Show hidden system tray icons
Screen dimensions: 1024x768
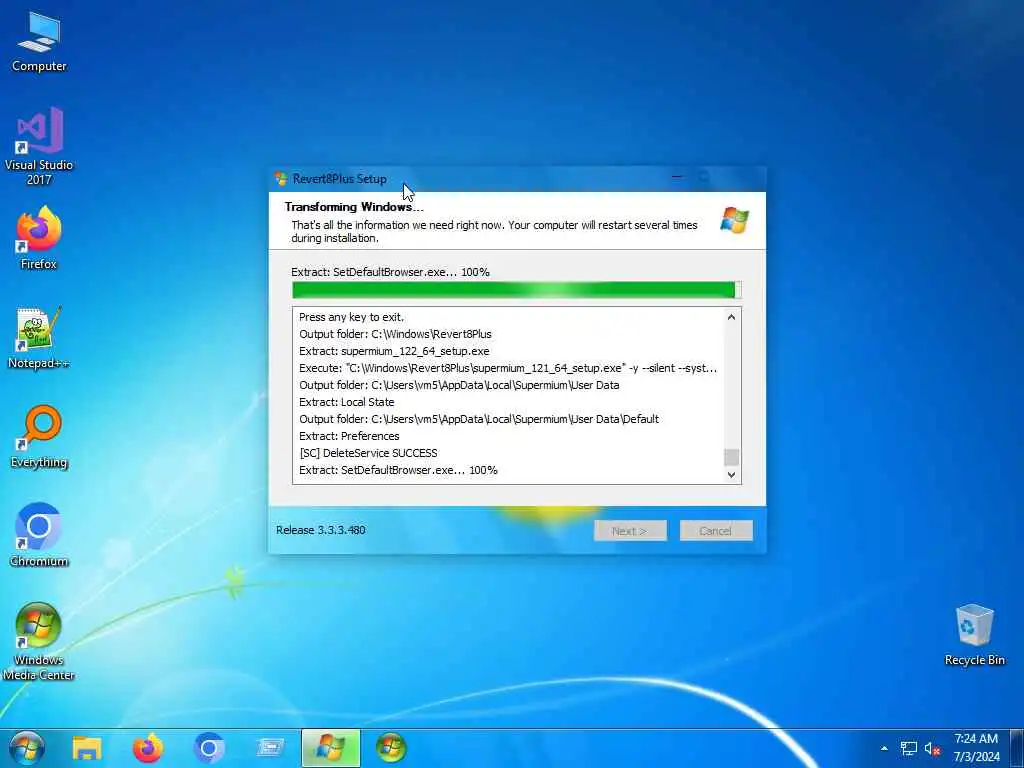tap(884, 748)
